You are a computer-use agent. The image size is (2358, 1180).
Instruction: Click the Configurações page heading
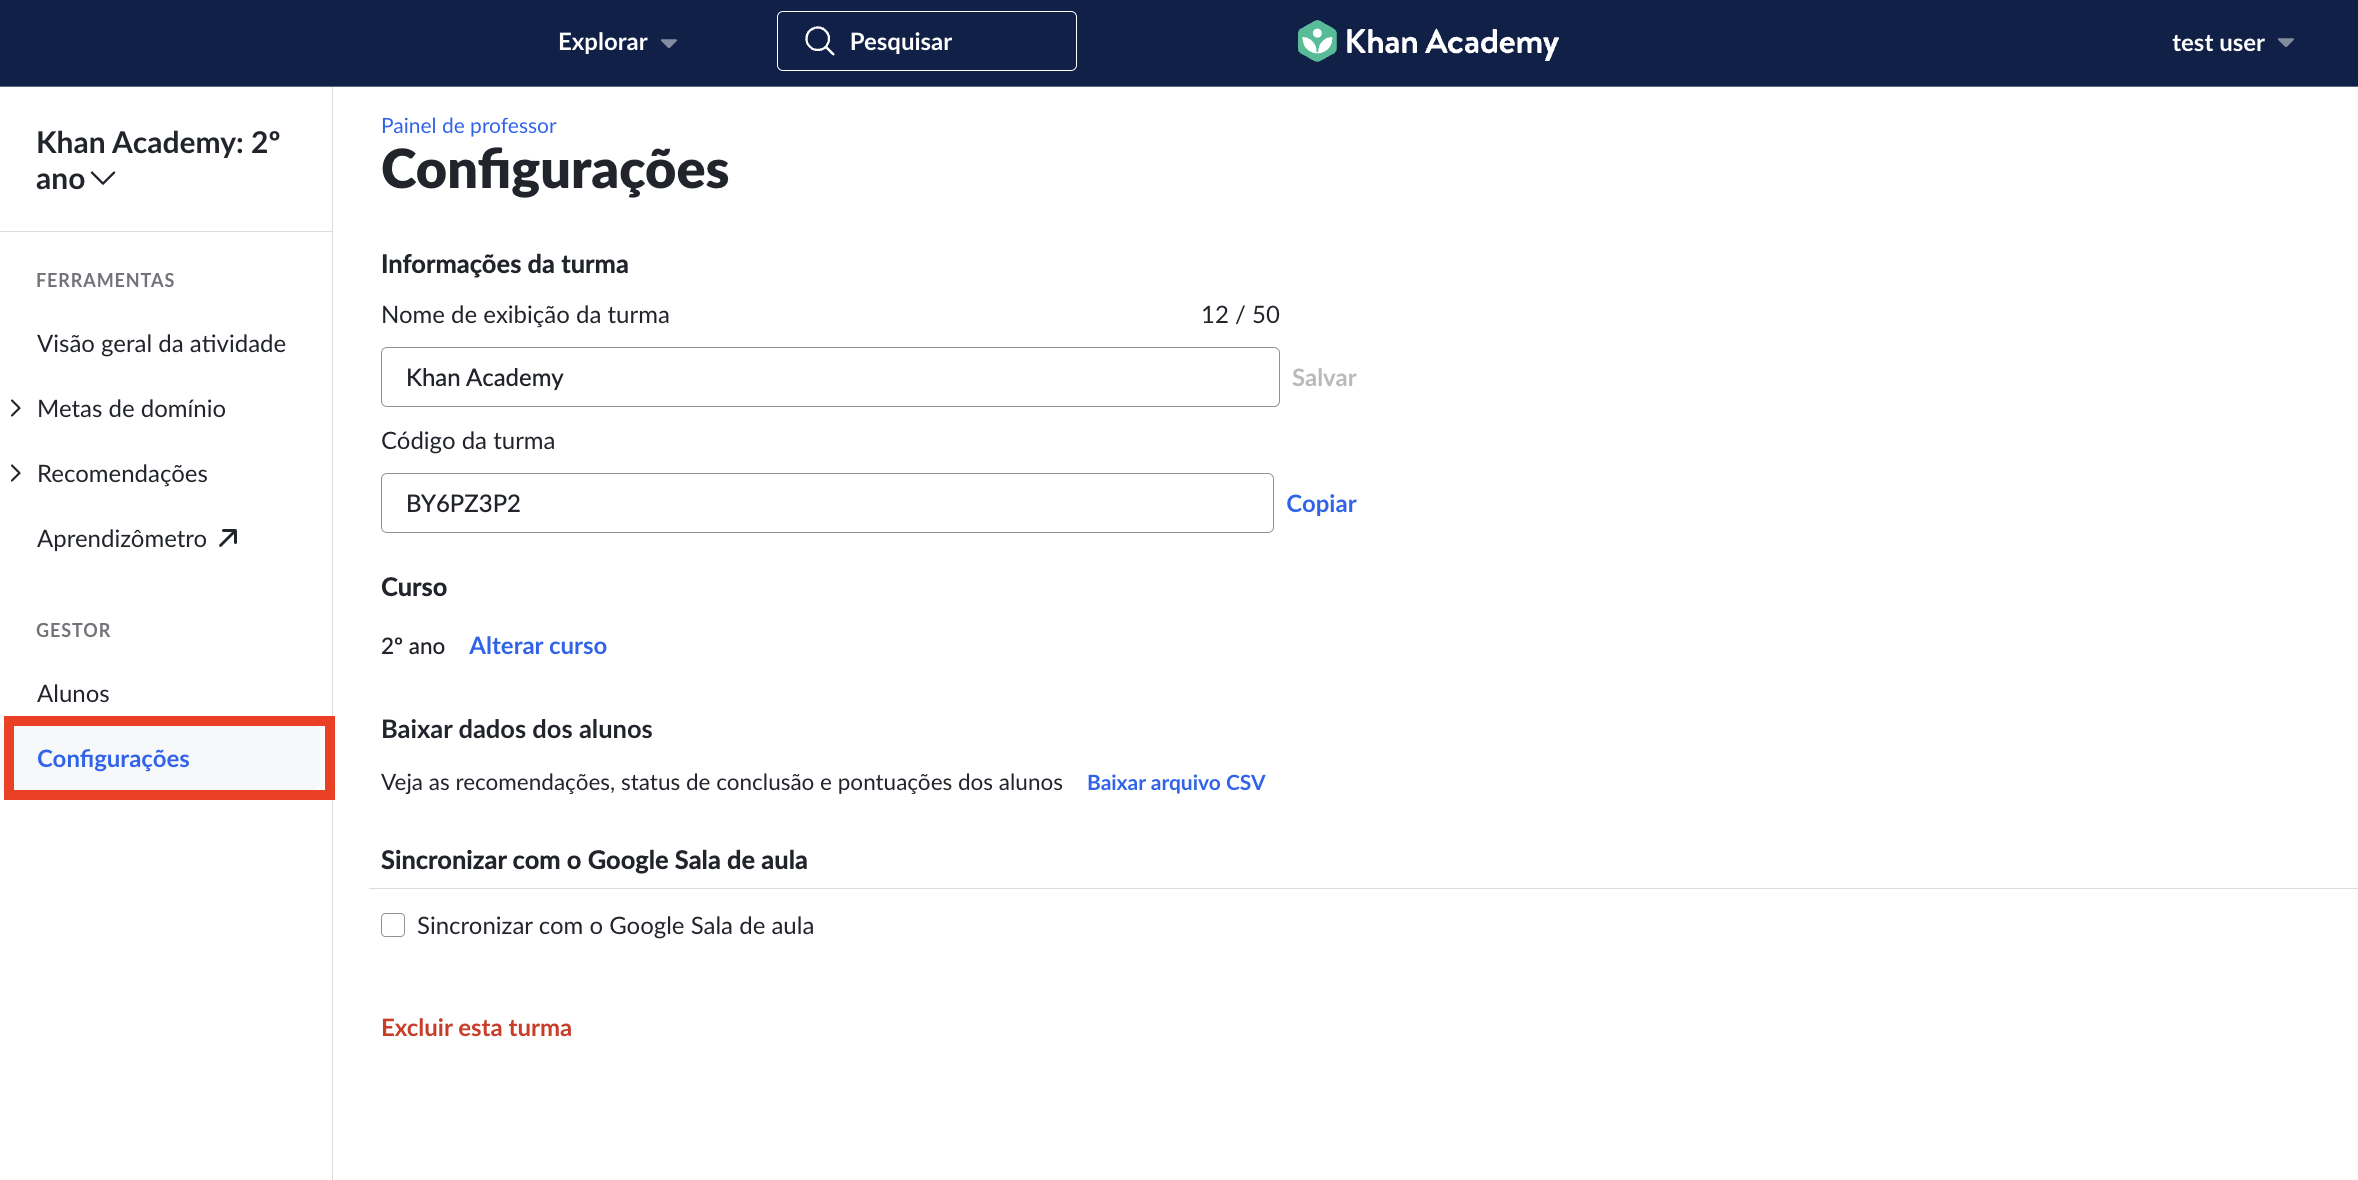click(555, 169)
